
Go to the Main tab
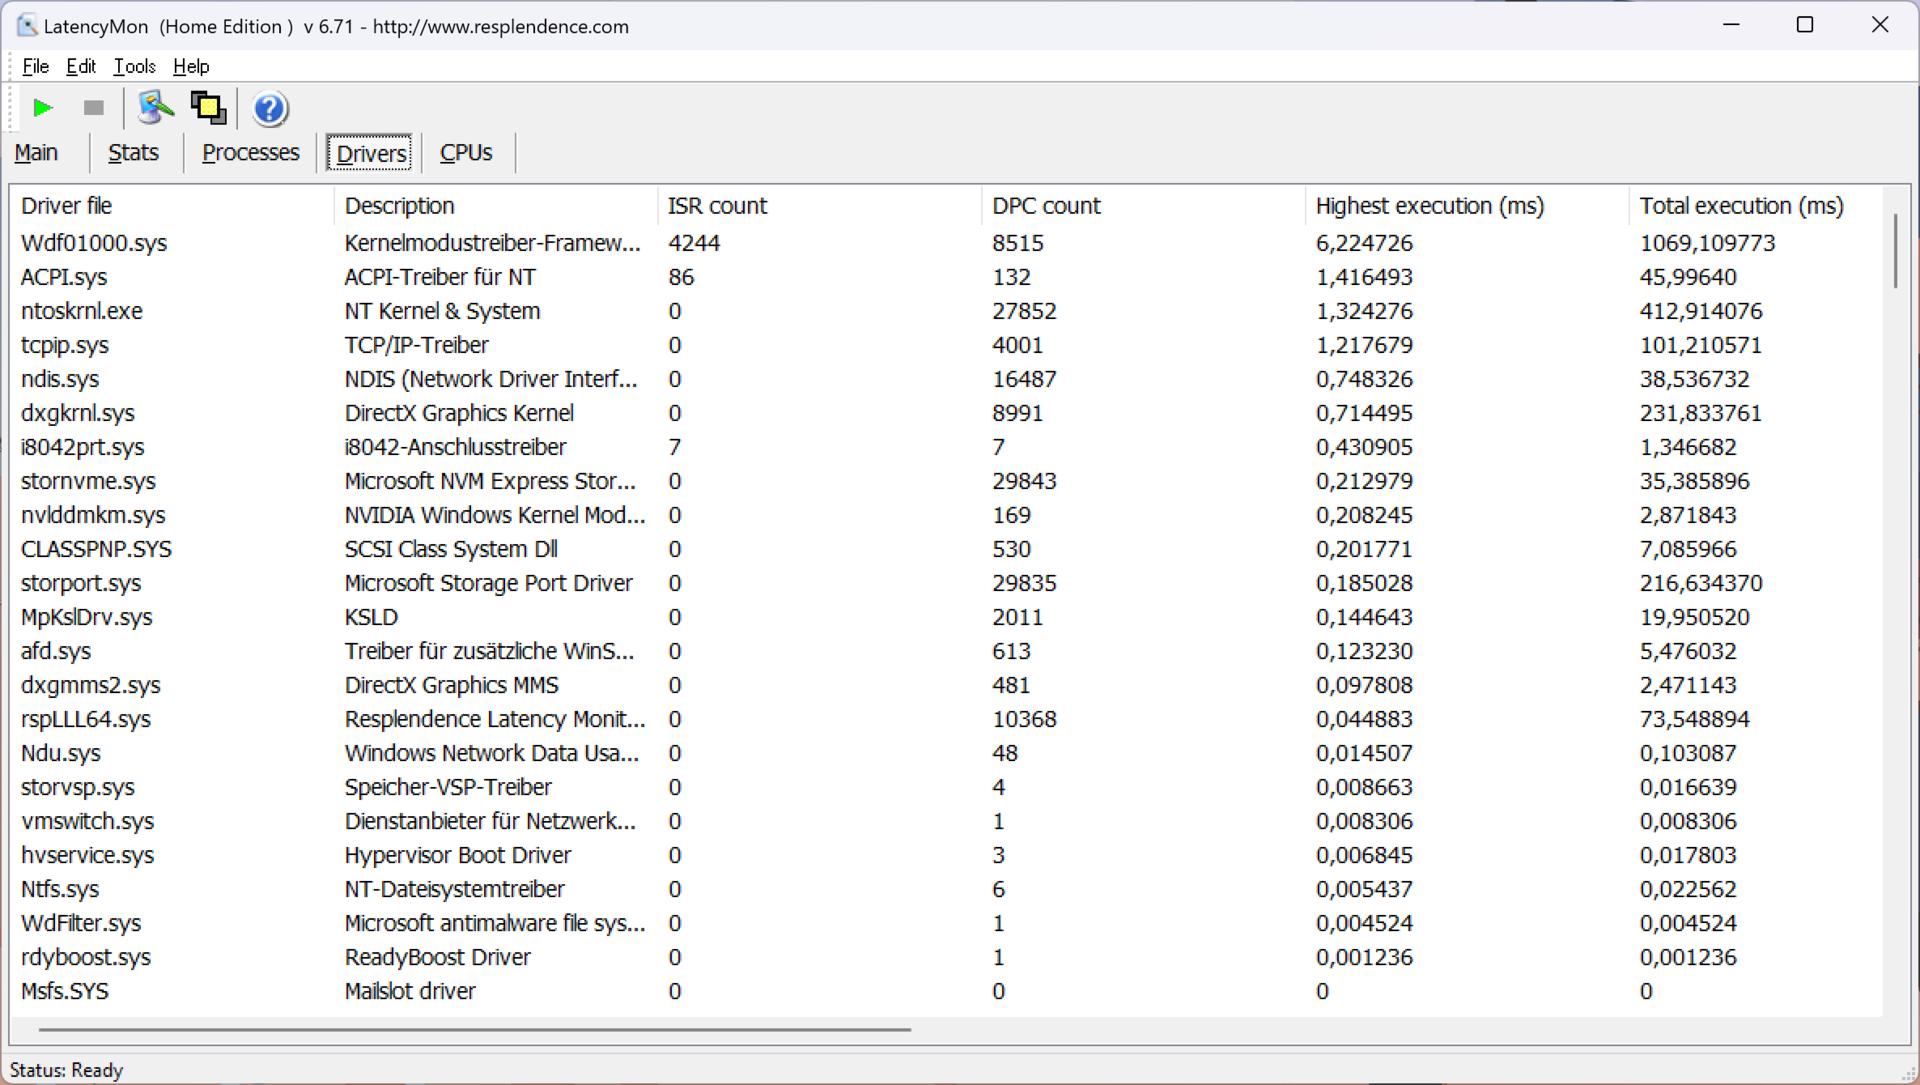coord(36,153)
